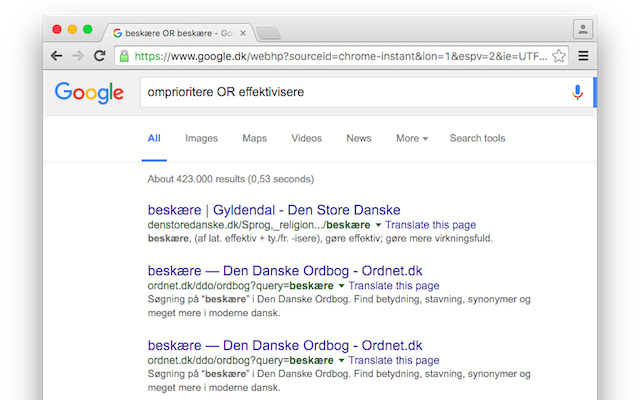The image size is (640, 400).
Task: Open the Chrome user profile button
Action: coord(583,29)
